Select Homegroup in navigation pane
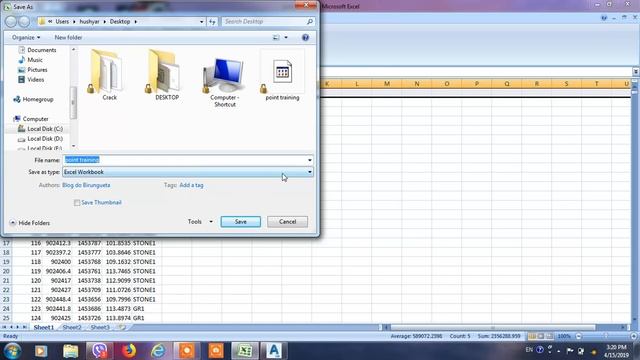 [x=33, y=99]
